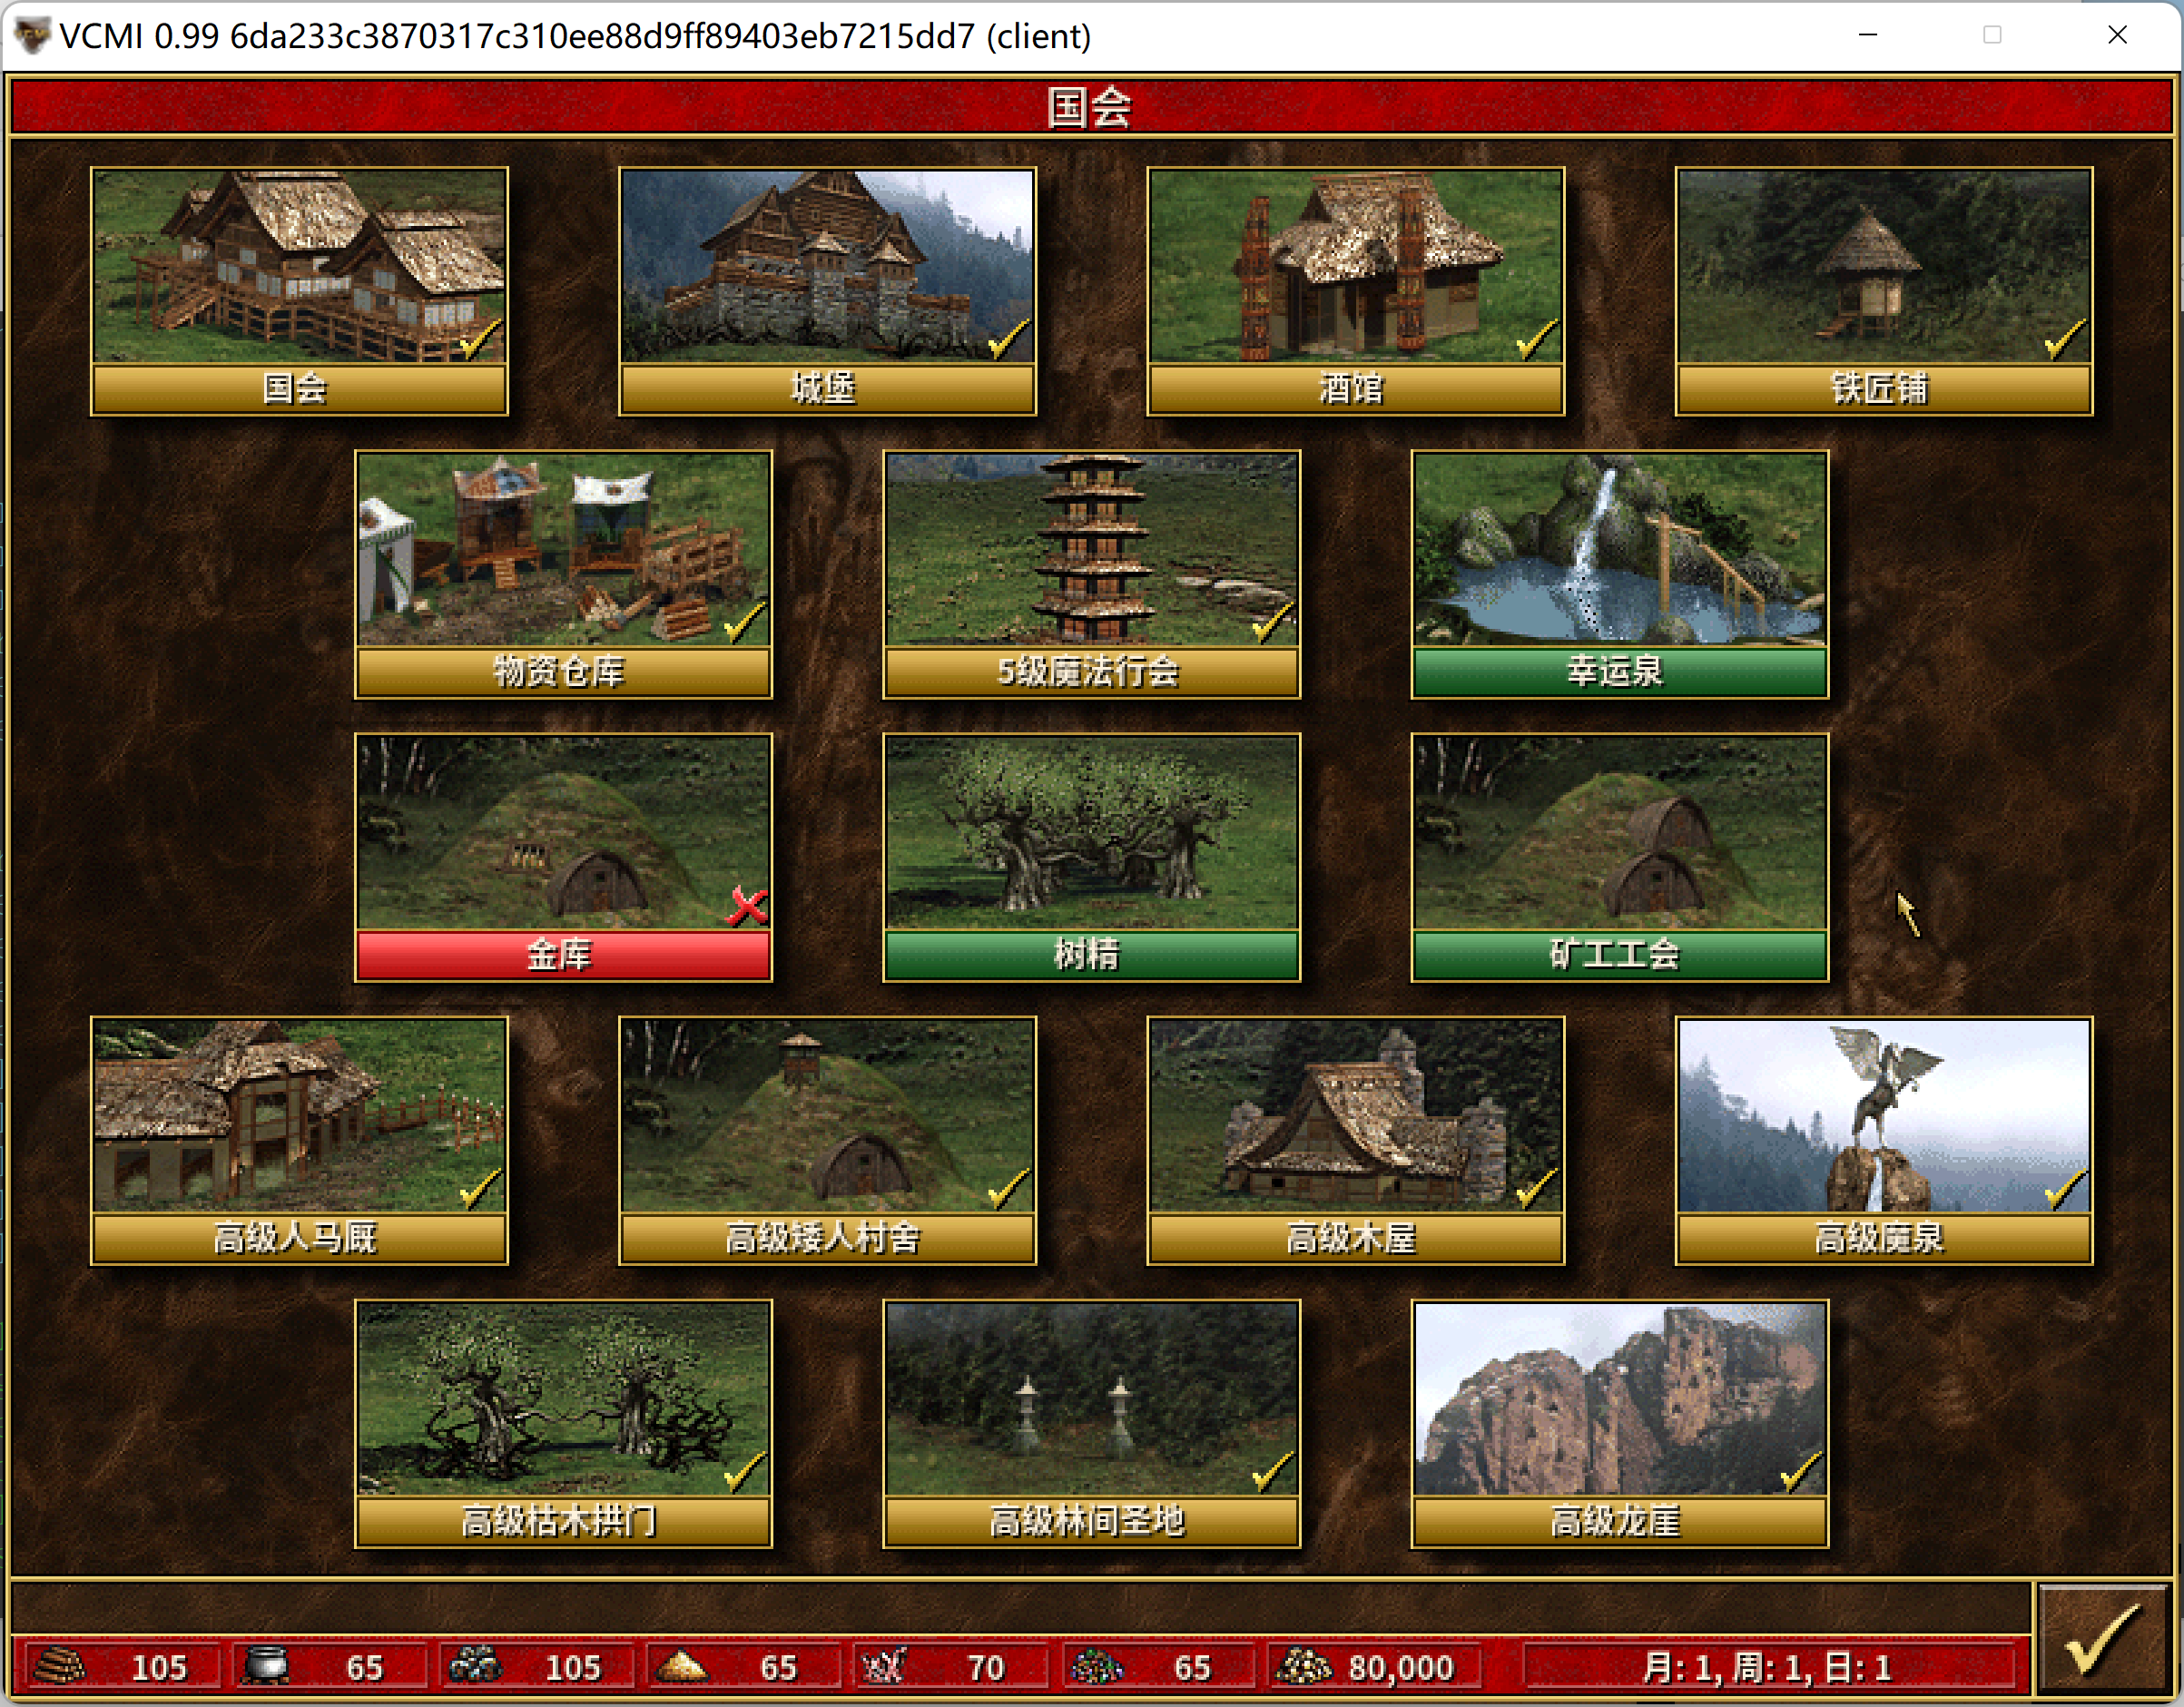The width and height of the screenshot is (2184, 1707).
Task: Select the 城堡 castle building picture
Action: pyautogui.click(x=827, y=266)
